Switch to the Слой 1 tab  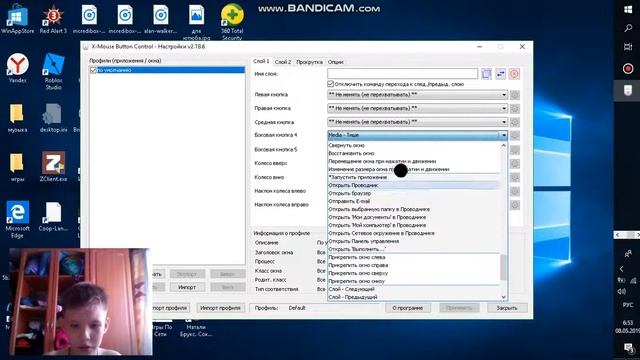(x=261, y=61)
